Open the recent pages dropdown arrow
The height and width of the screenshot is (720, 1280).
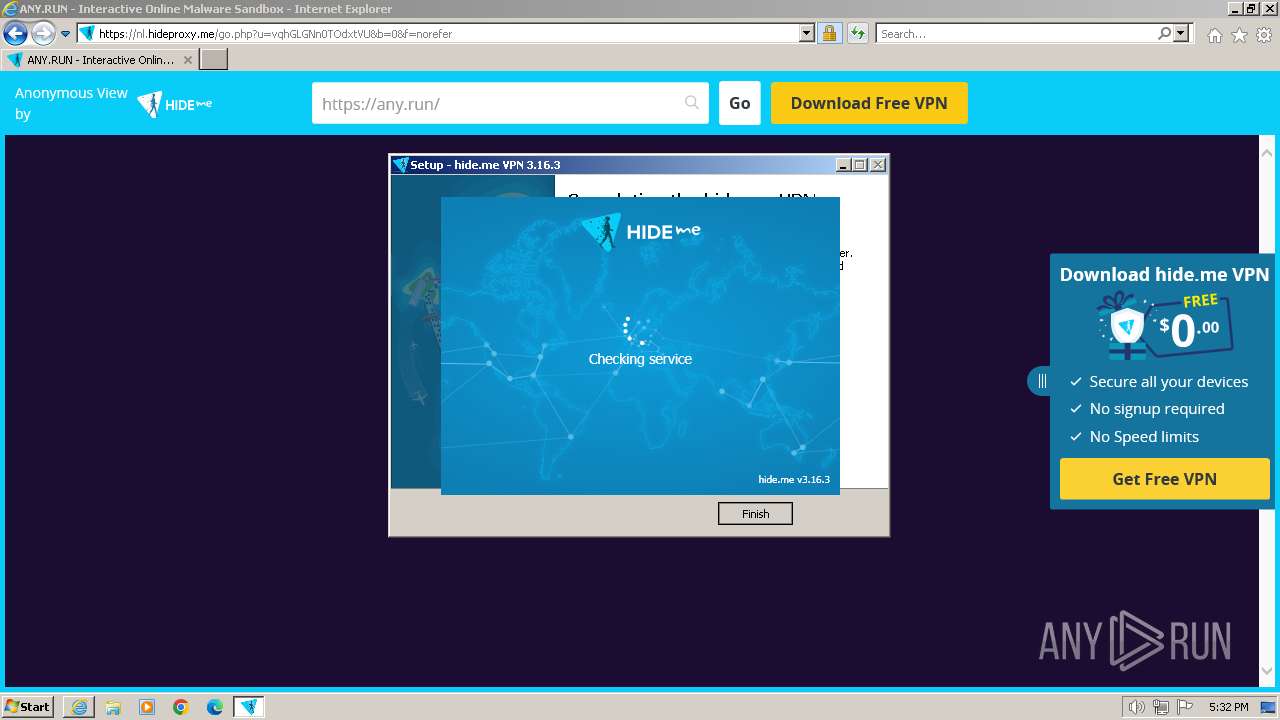coord(65,34)
